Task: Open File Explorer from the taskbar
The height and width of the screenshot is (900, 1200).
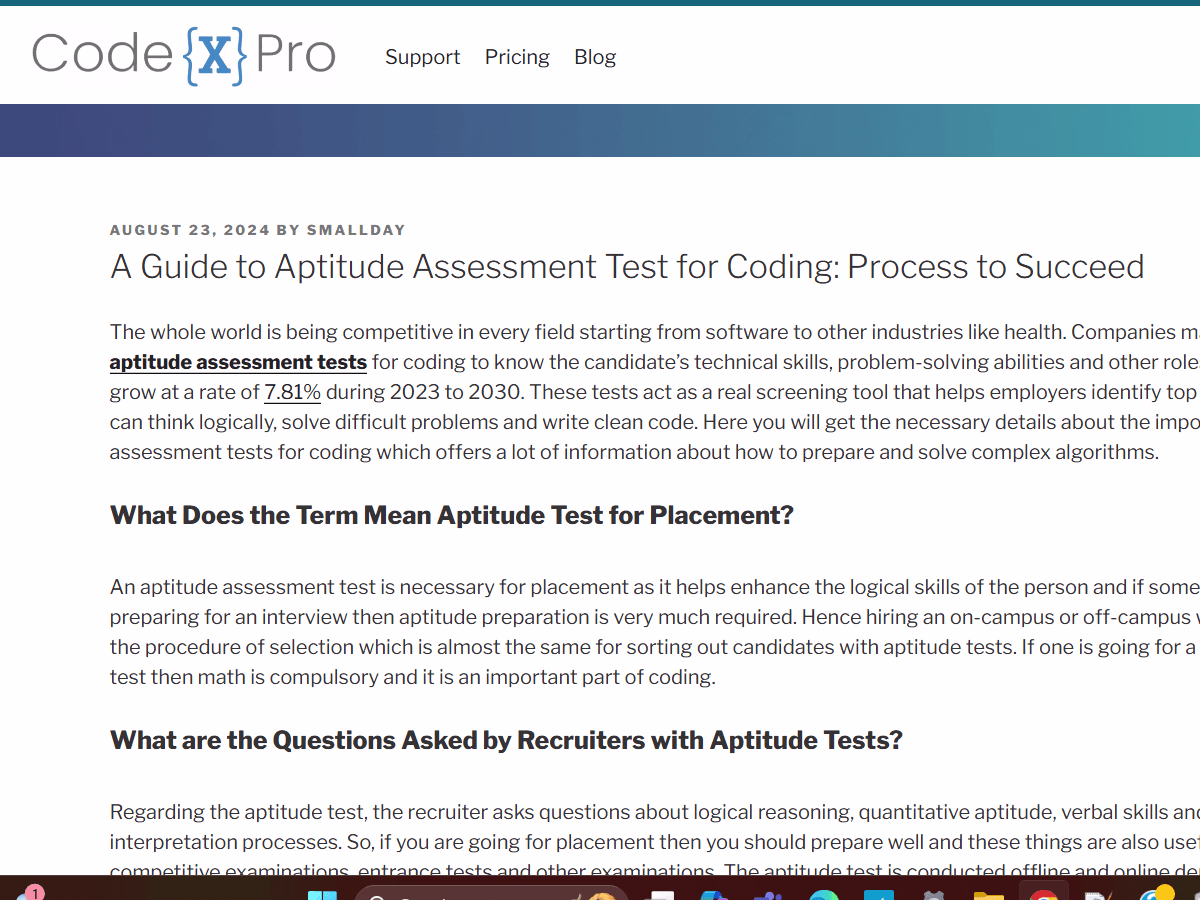Action: (x=988, y=893)
